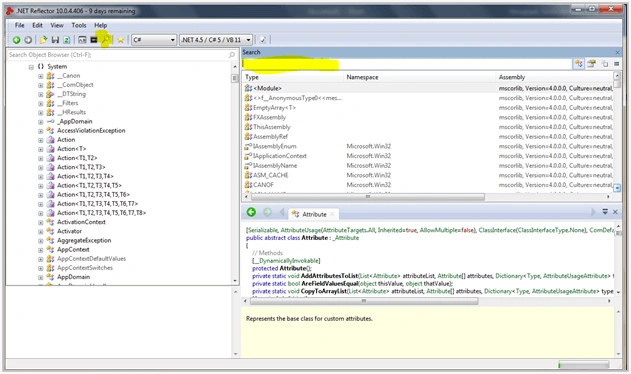
Task: Click the magnifier in the object browser search box
Action: (232, 55)
